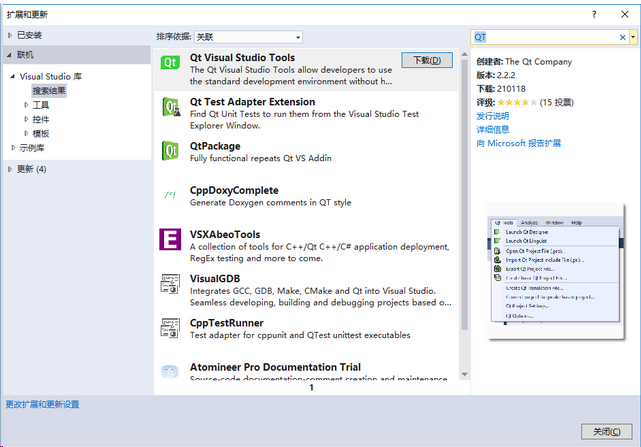The height and width of the screenshot is (447, 641).
Task: Select the VSXAbeoTools result title
Action: tap(225, 234)
